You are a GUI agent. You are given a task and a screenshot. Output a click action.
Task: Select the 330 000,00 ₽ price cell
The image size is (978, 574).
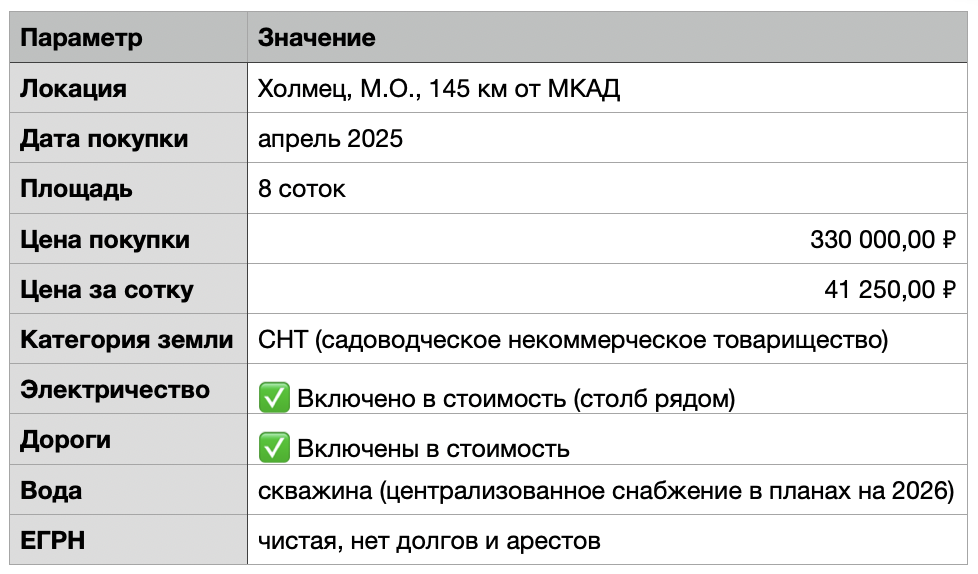tap(607, 239)
